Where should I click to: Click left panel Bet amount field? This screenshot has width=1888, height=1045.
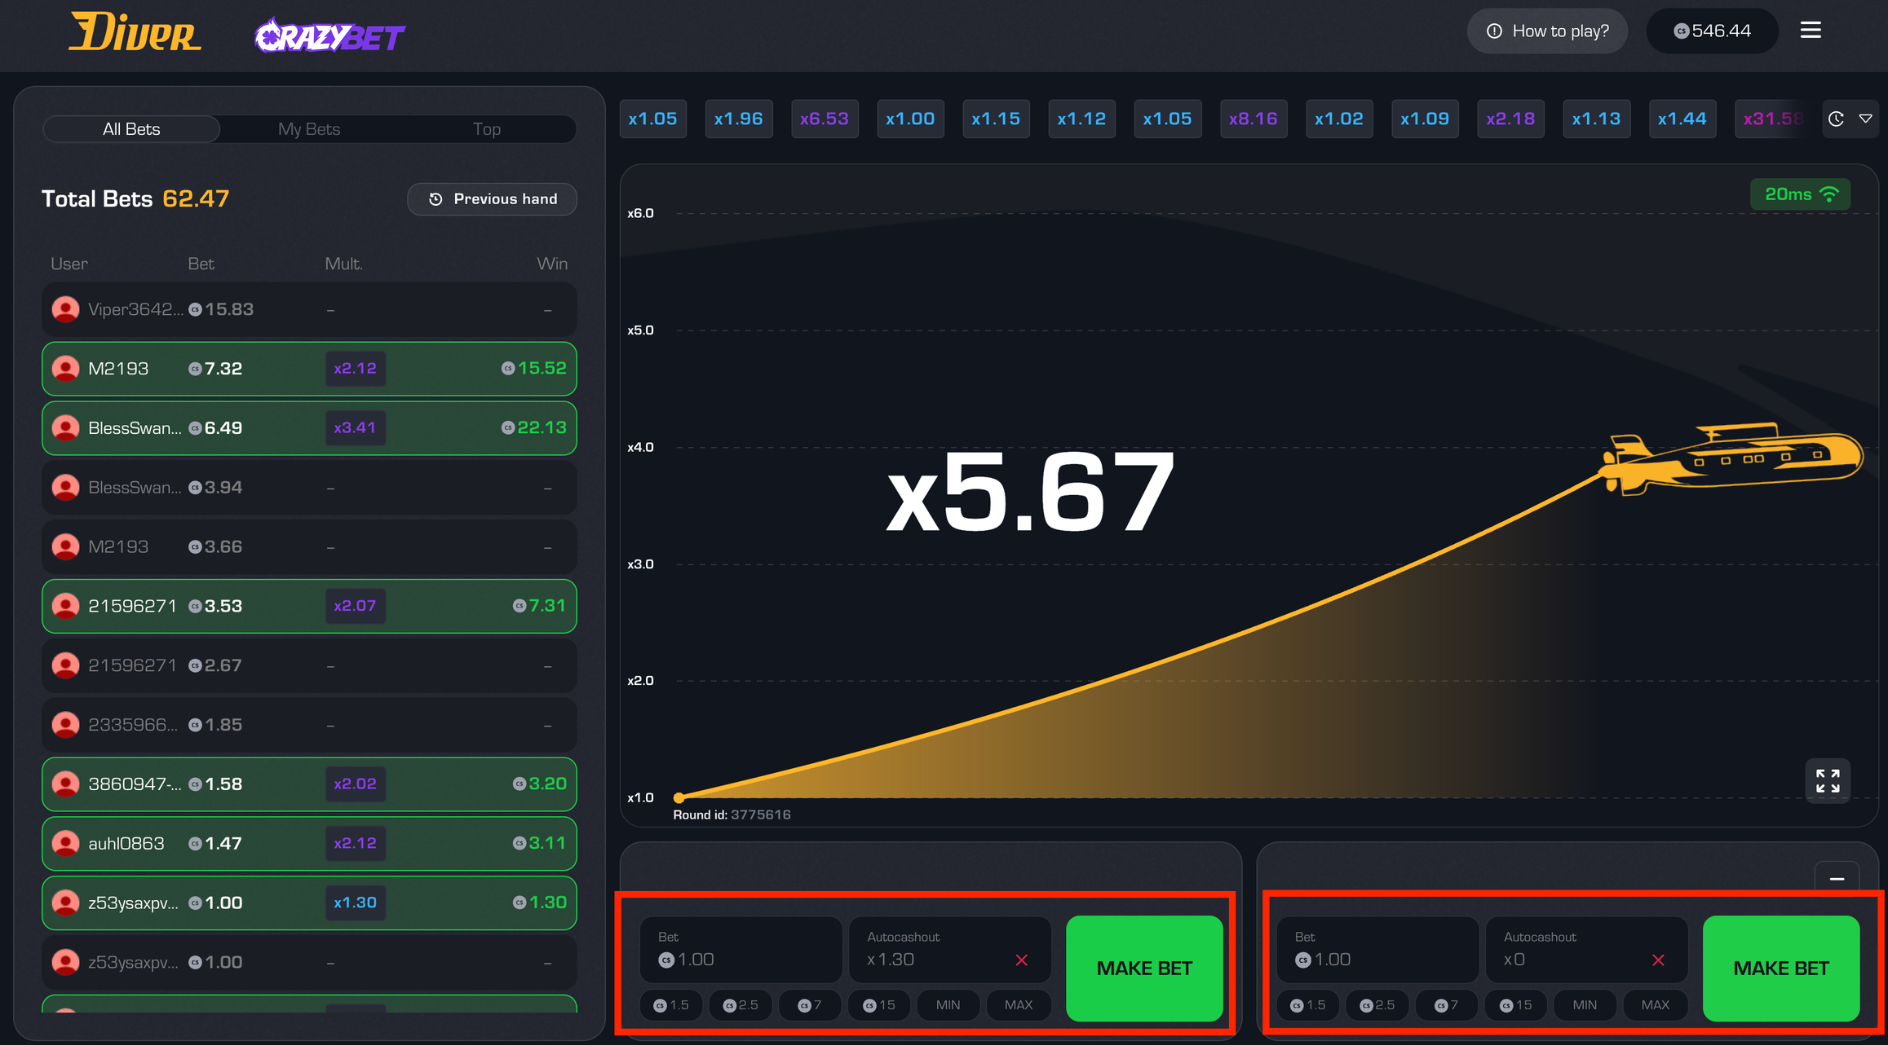pos(740,950)
